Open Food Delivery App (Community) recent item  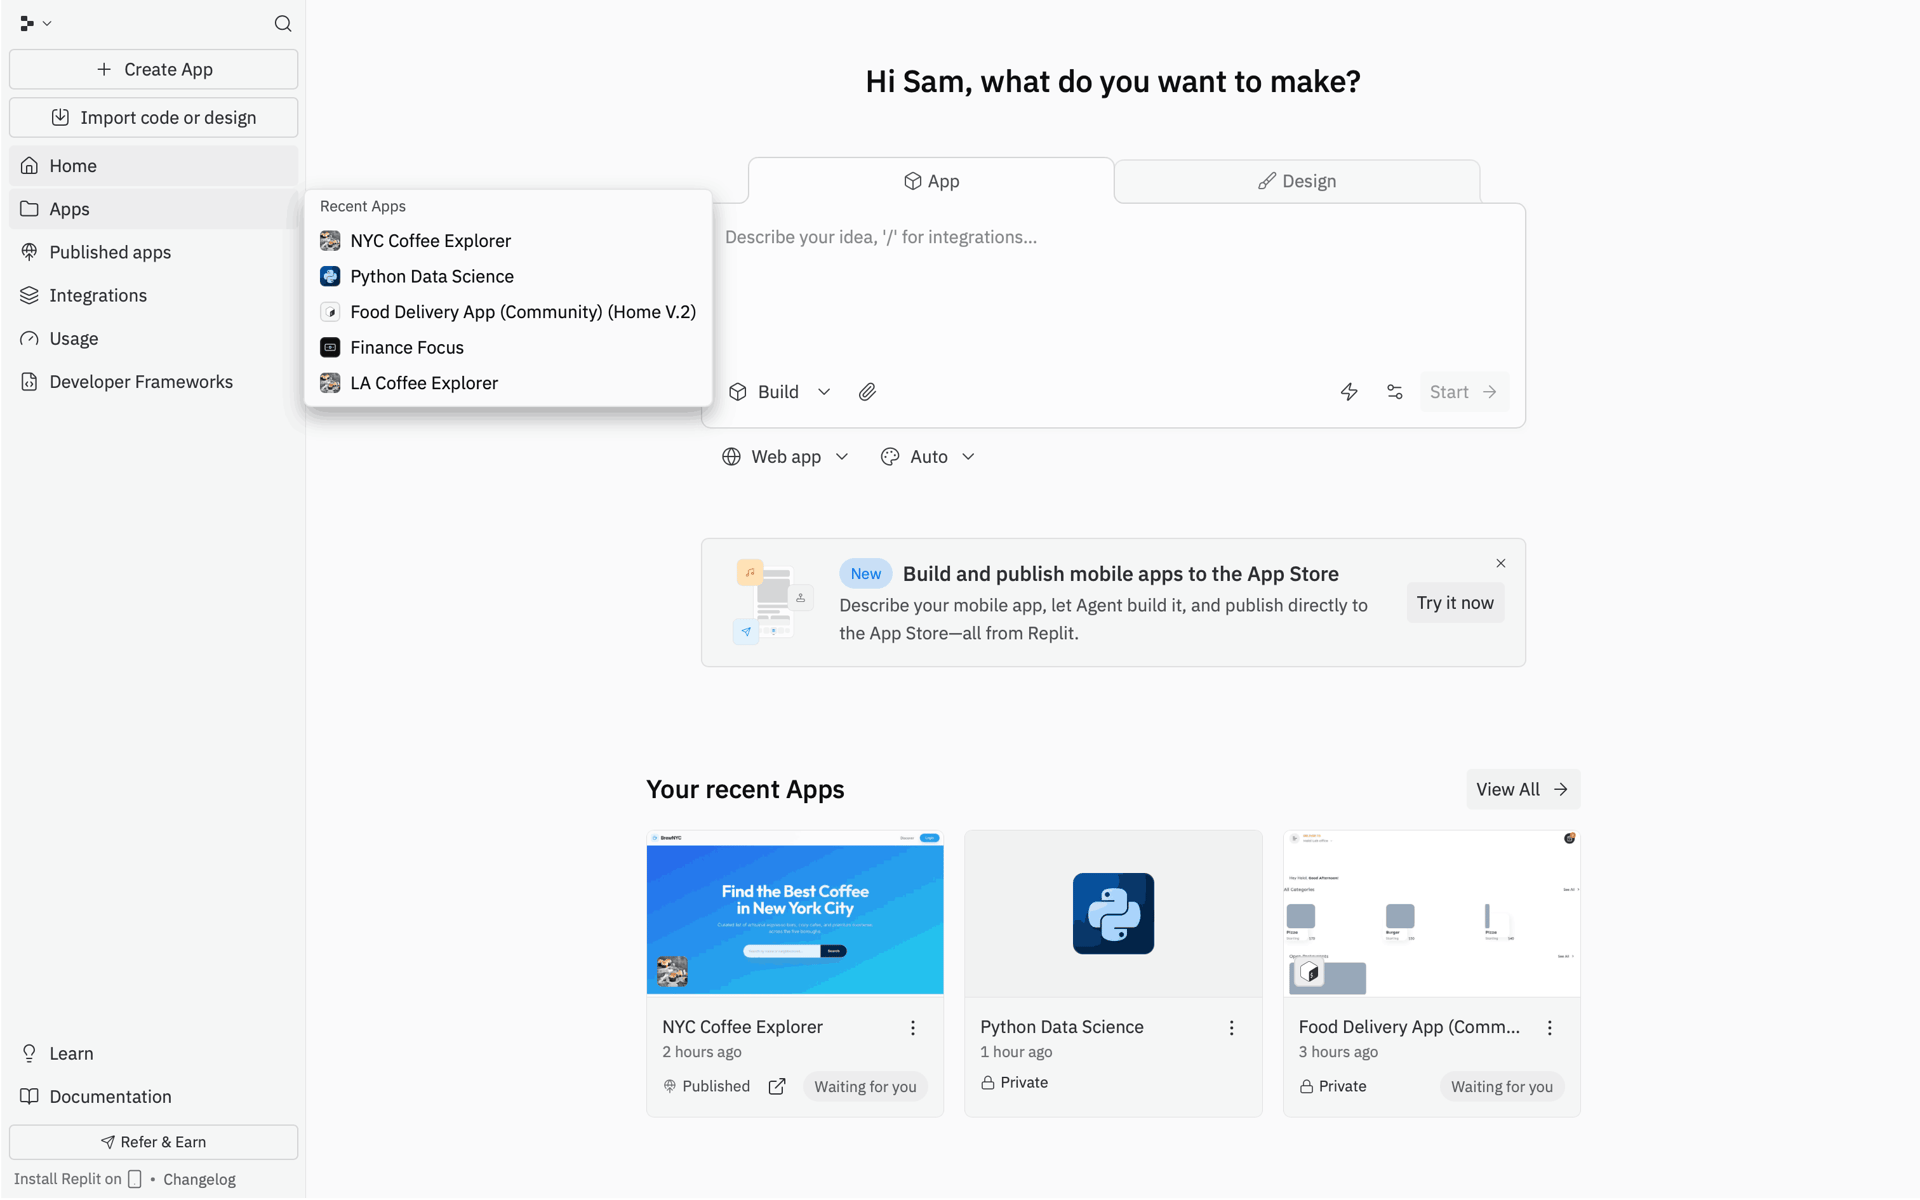click(508, 312)
